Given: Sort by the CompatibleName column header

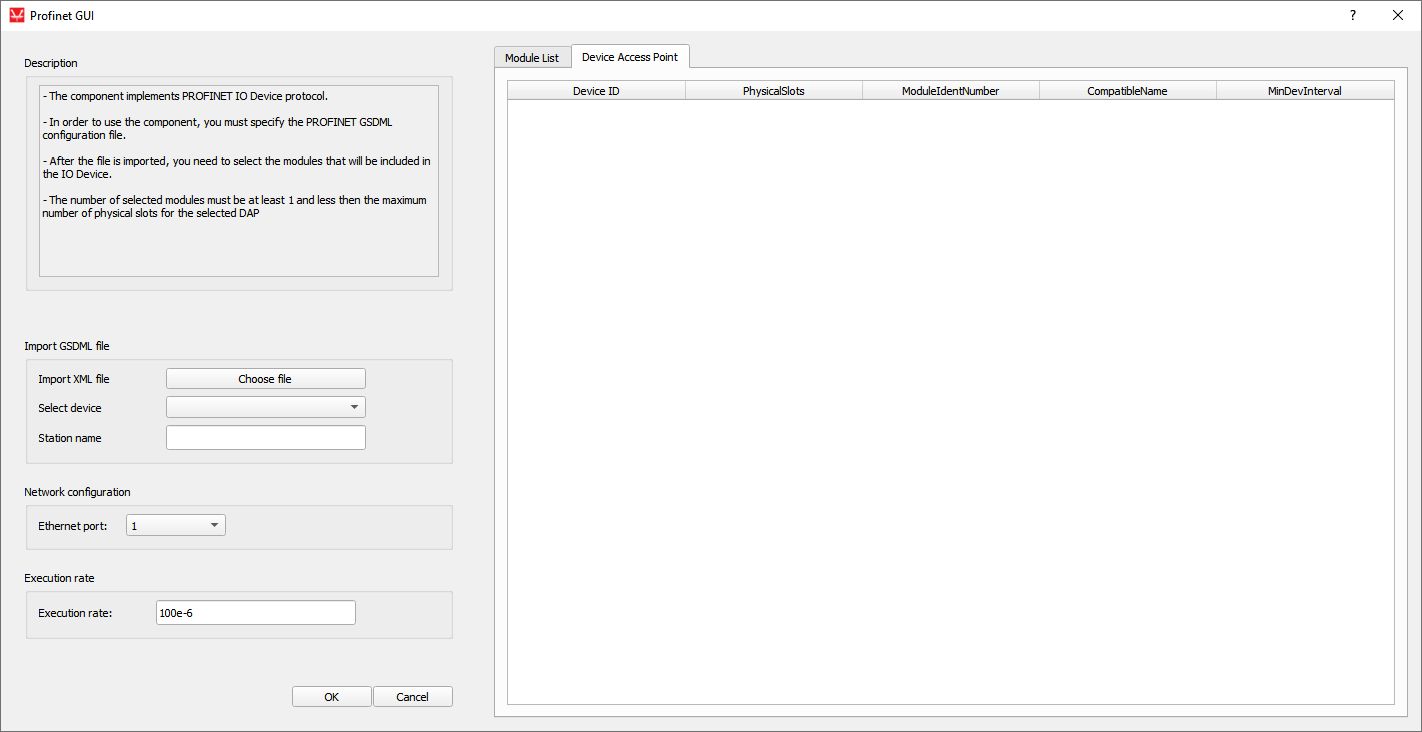Looking at the screenshot, I should click(1127, 91).
